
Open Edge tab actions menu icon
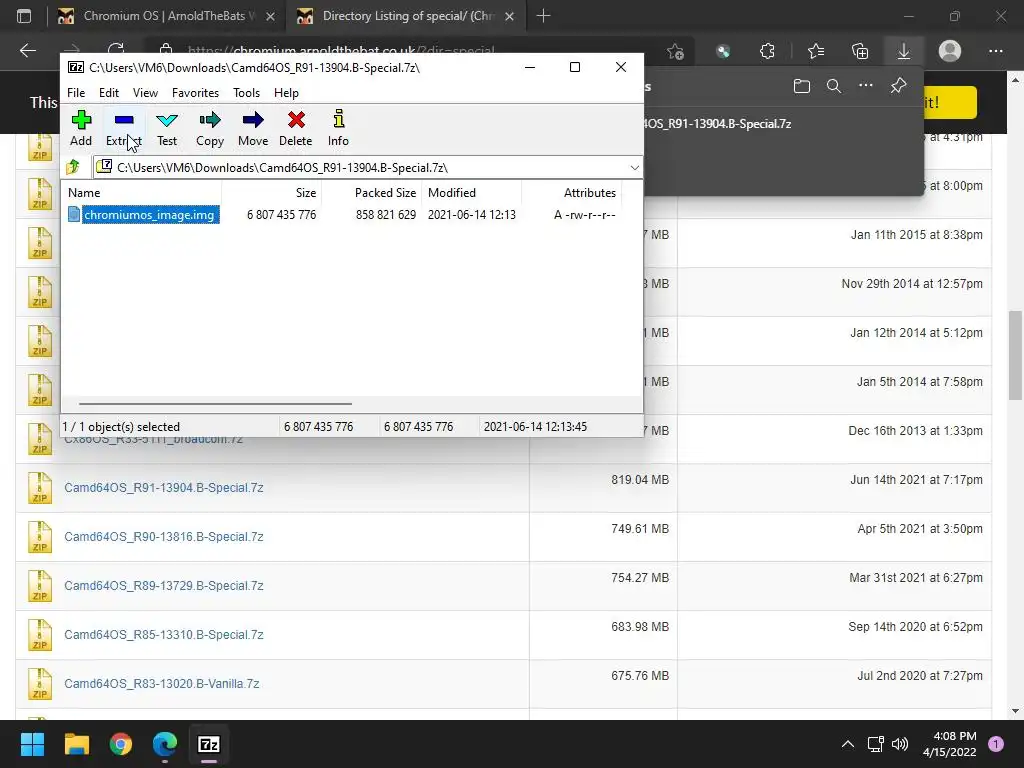point(24,16)
